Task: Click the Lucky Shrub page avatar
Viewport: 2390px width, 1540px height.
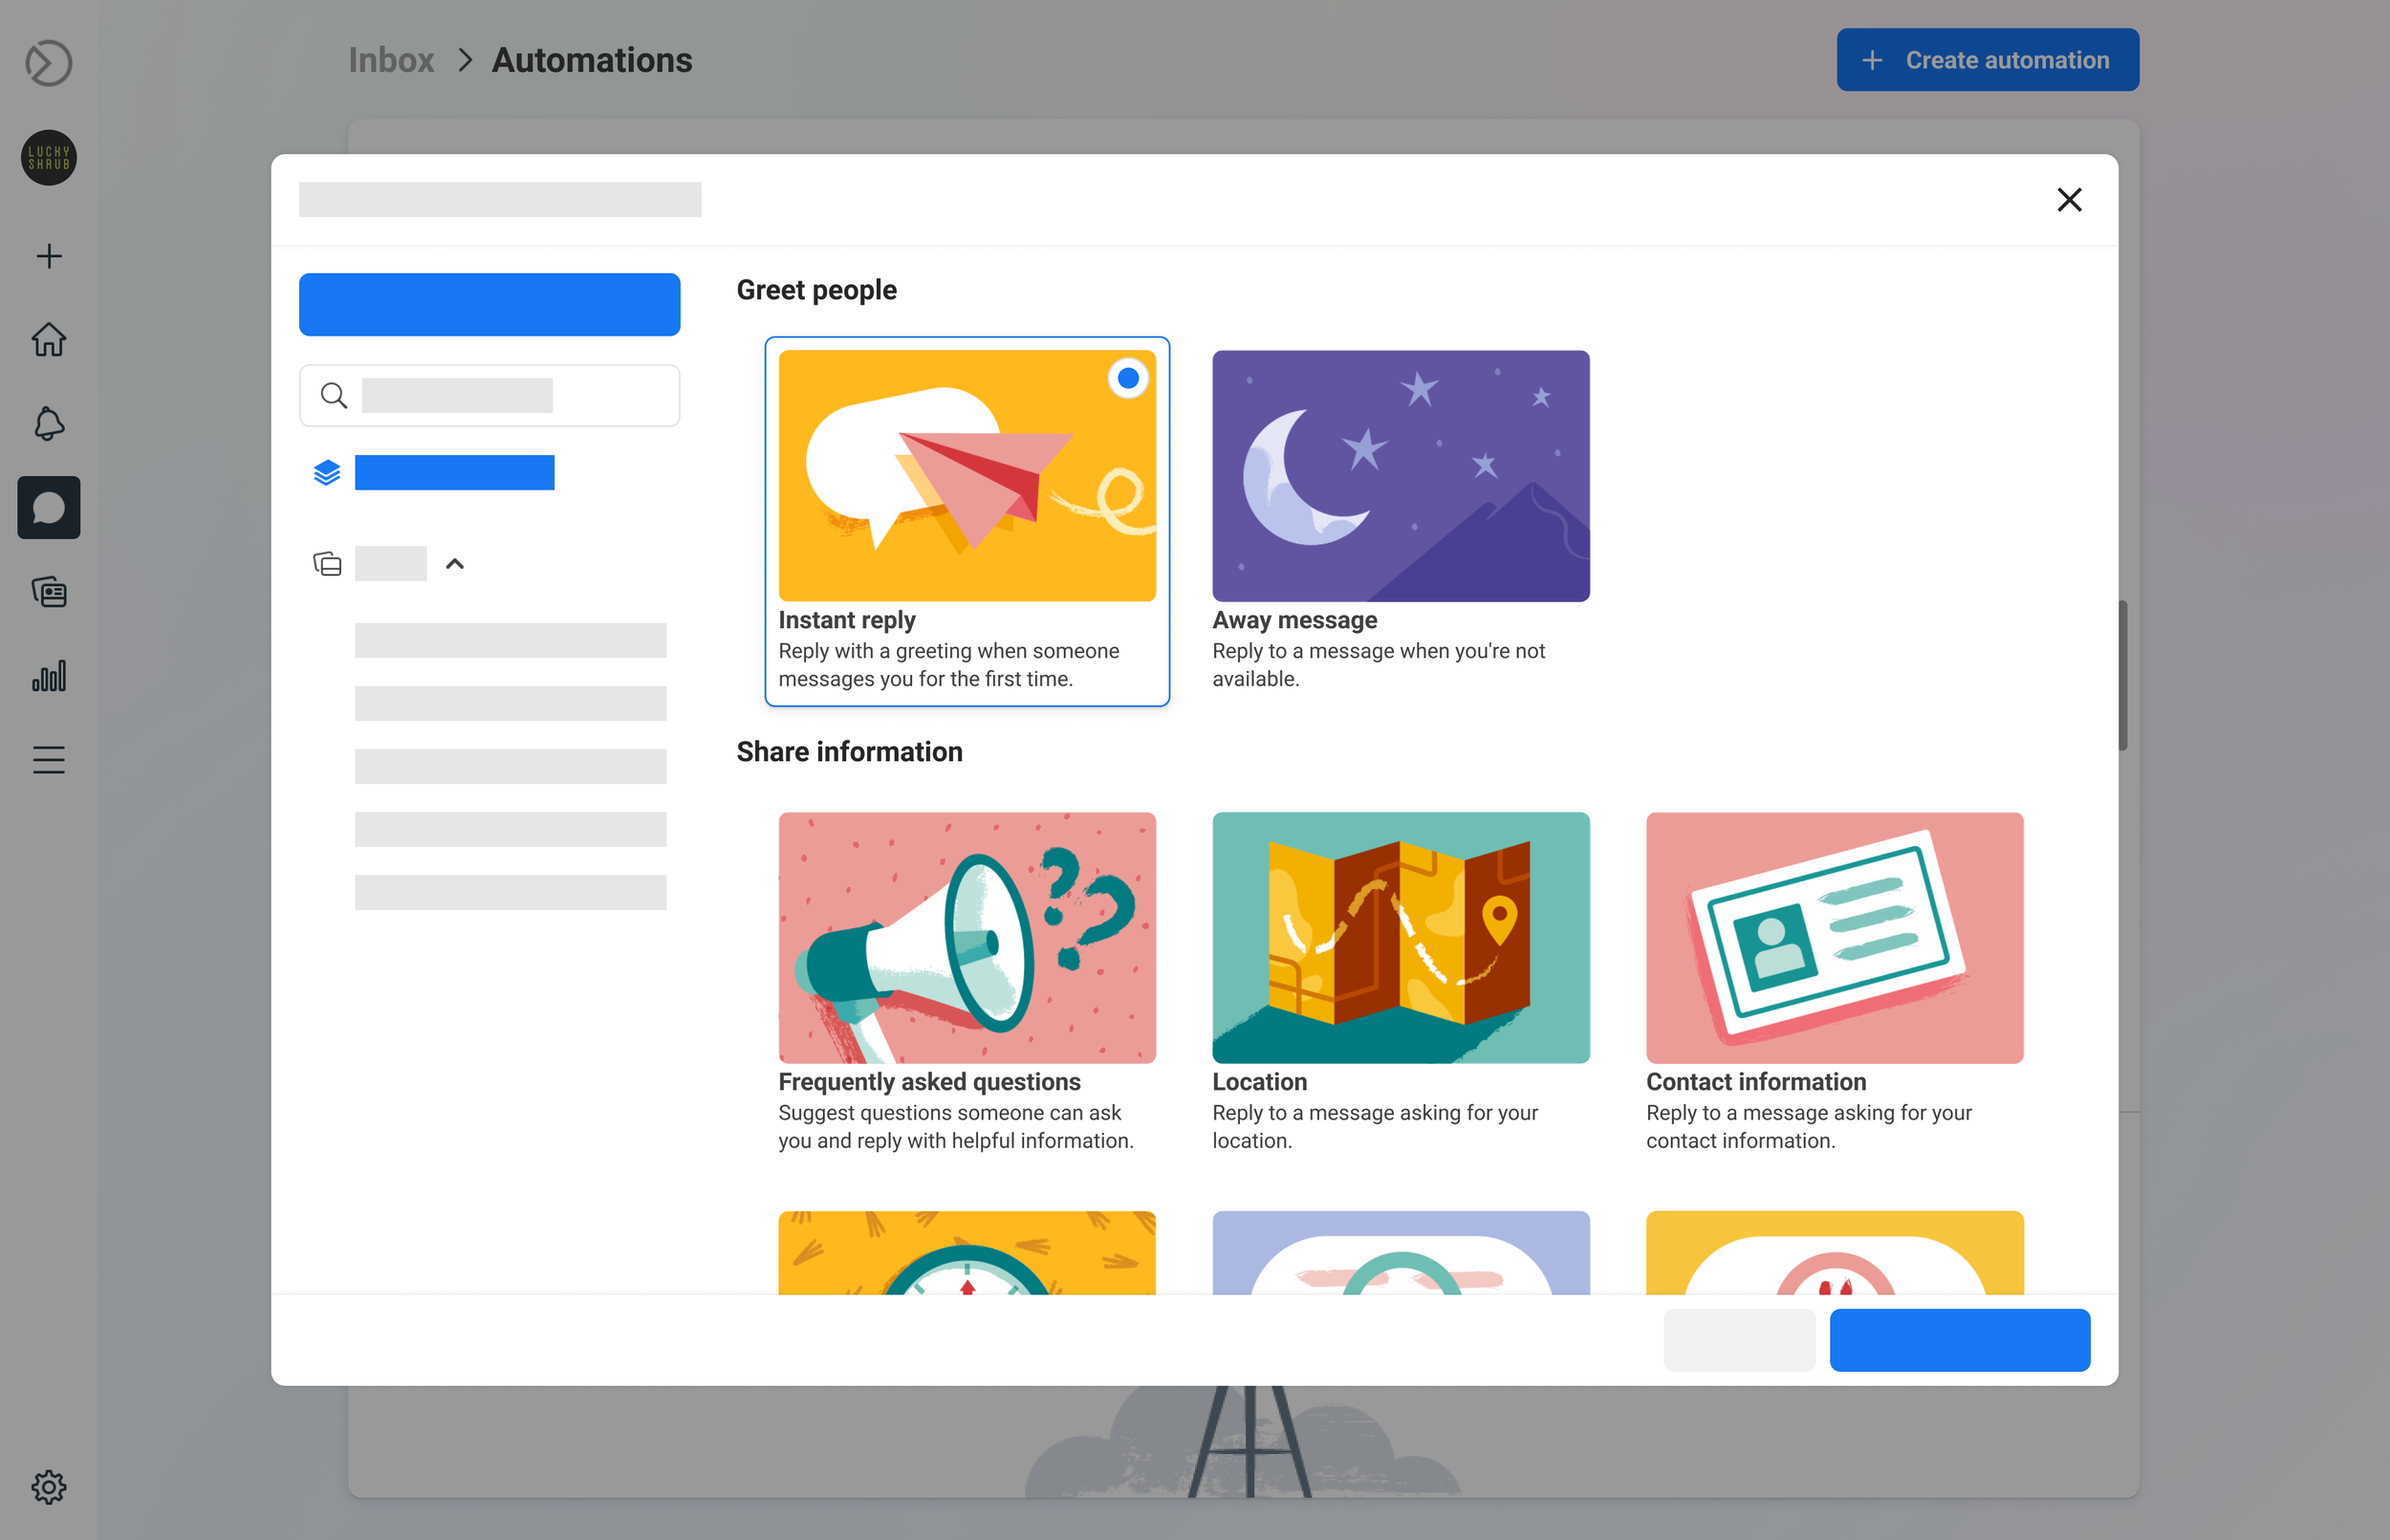Action: pyautogui.click(x=48, y=158)
